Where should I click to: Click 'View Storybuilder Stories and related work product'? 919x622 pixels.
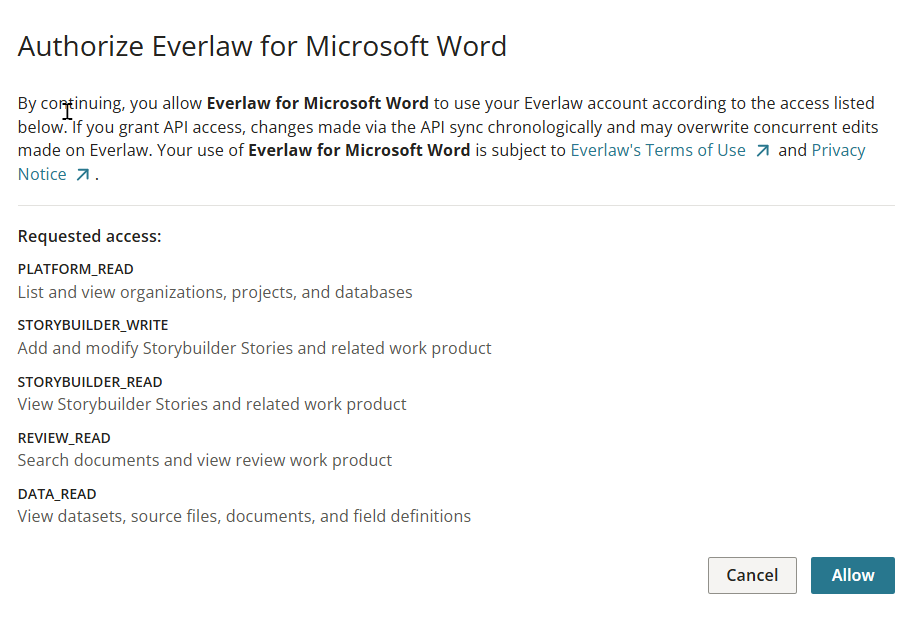pos(212,405)
